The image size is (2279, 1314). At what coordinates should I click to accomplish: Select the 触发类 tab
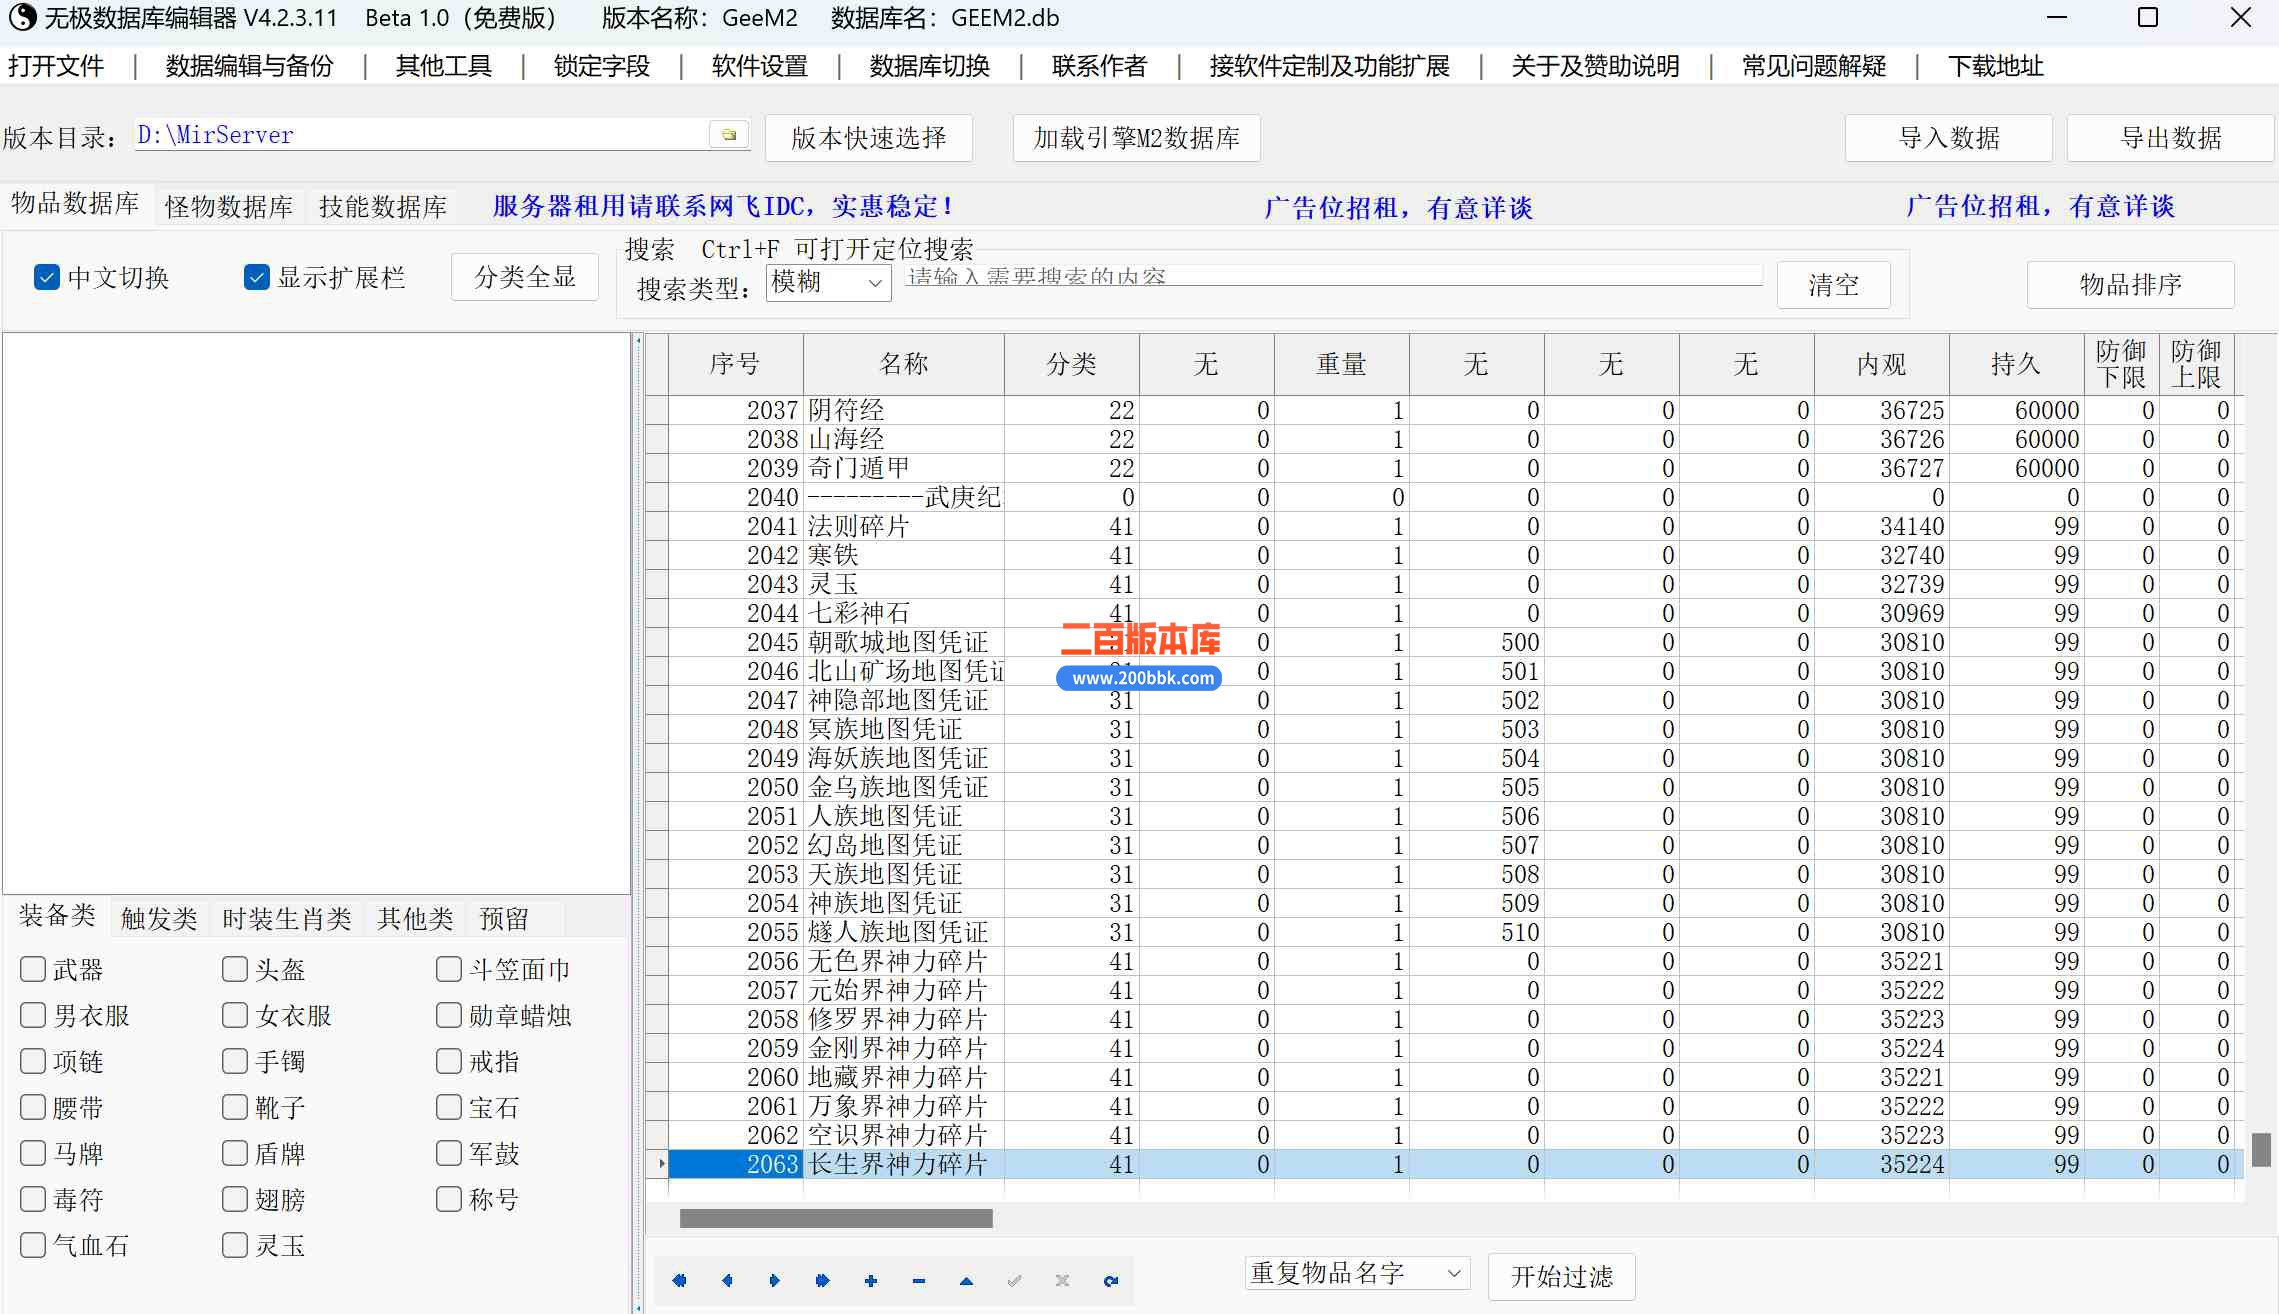(x=159, y=918)
